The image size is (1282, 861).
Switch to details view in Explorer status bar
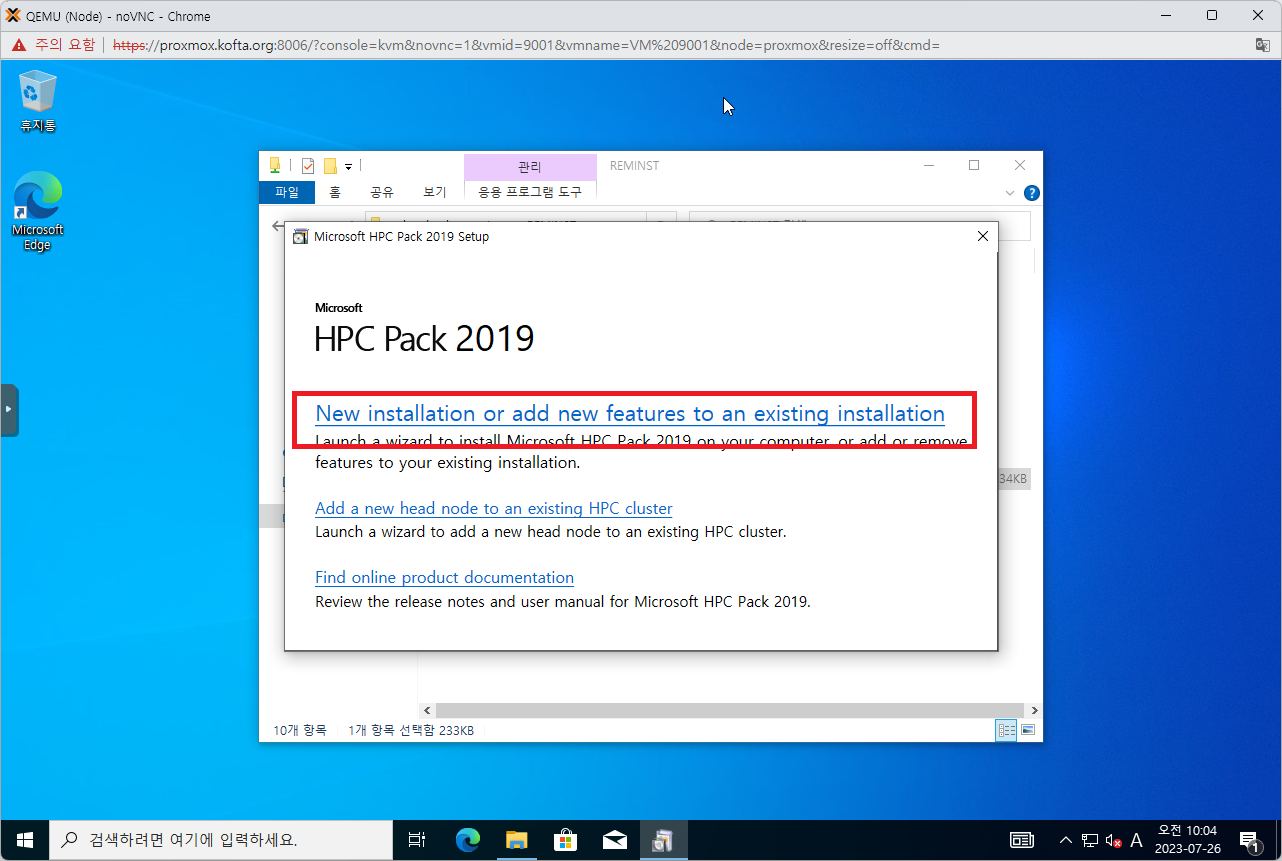point(1006,730)
